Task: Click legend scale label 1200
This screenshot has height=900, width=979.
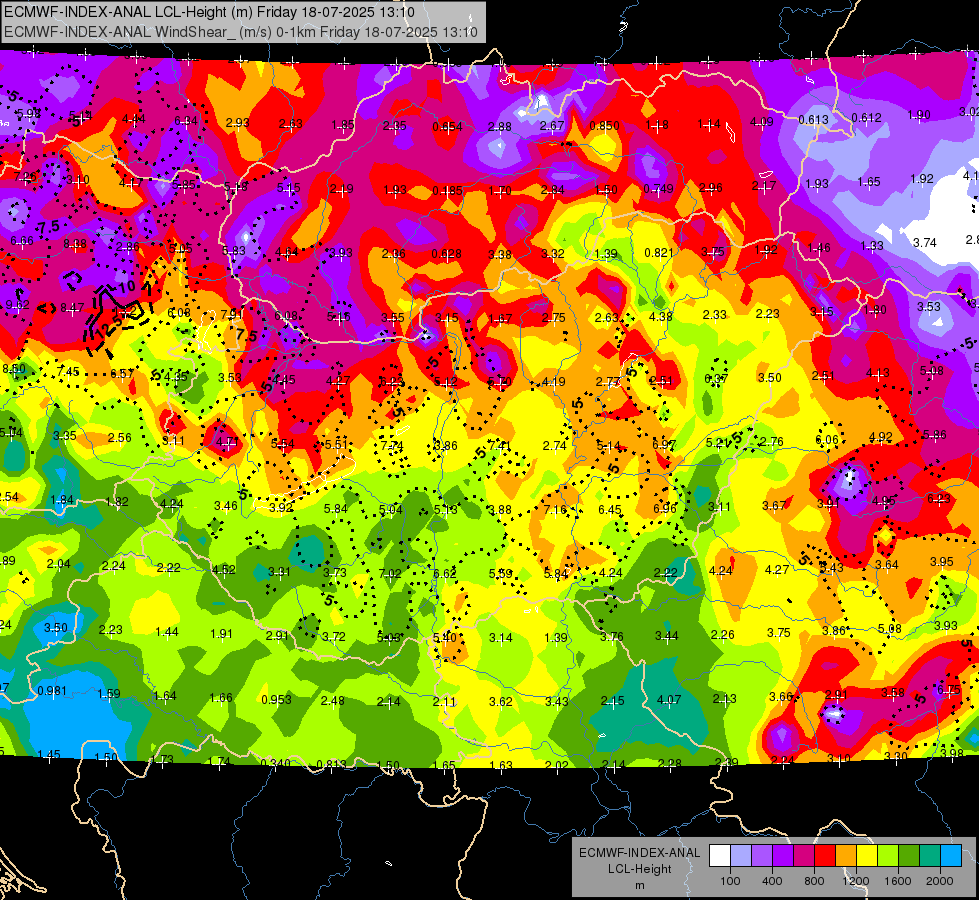Action: [x=855, y=881]
